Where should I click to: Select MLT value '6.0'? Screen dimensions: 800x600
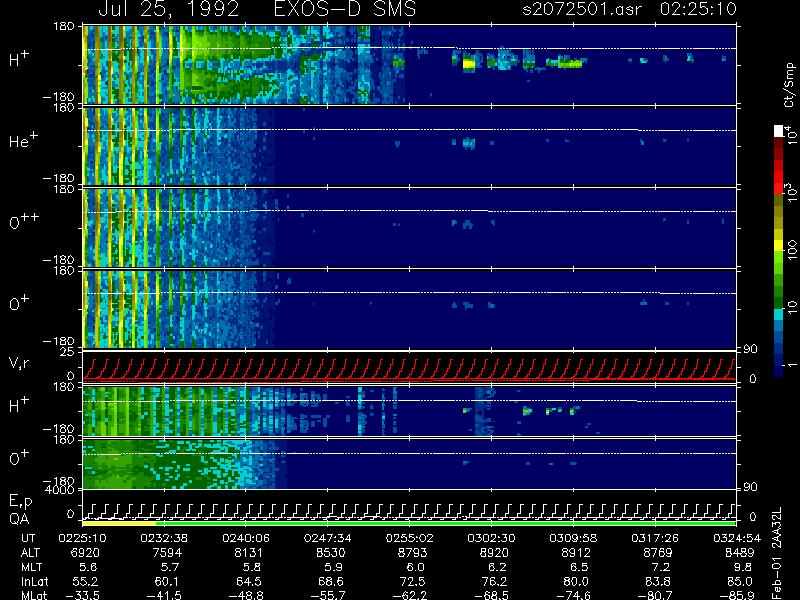pos(415,567)
